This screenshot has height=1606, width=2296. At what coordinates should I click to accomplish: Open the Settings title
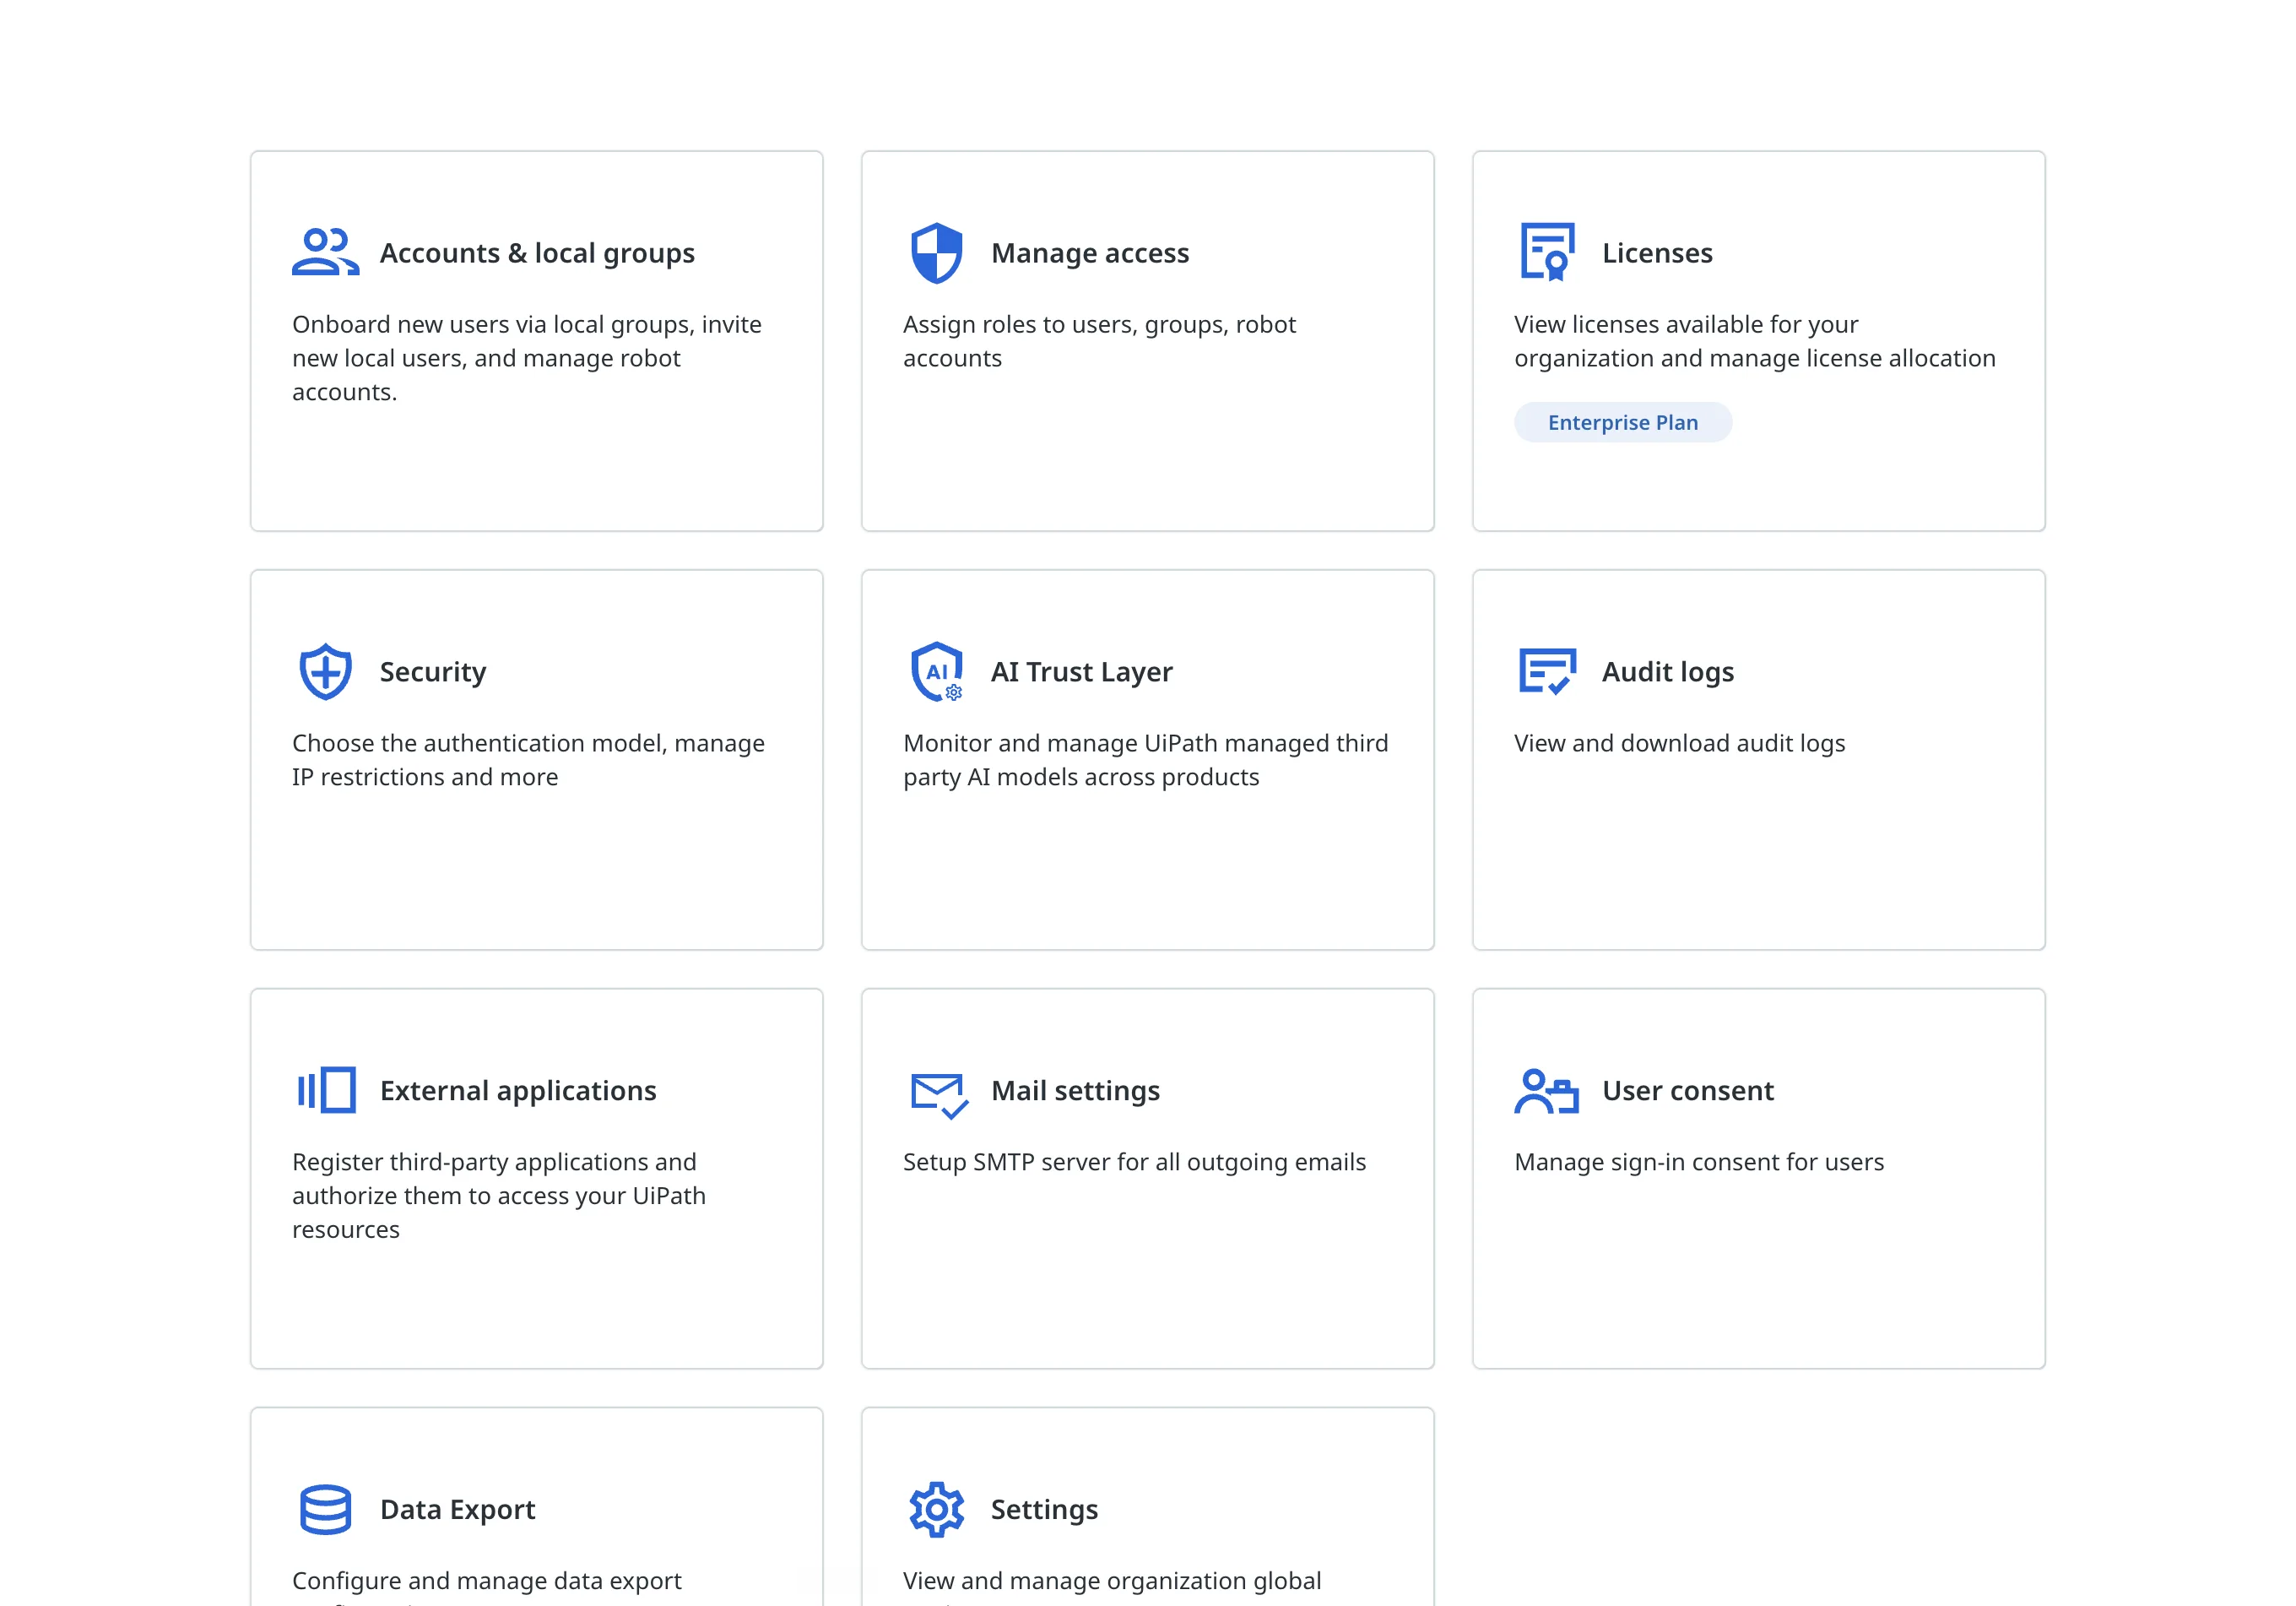pos(1044,1510)
